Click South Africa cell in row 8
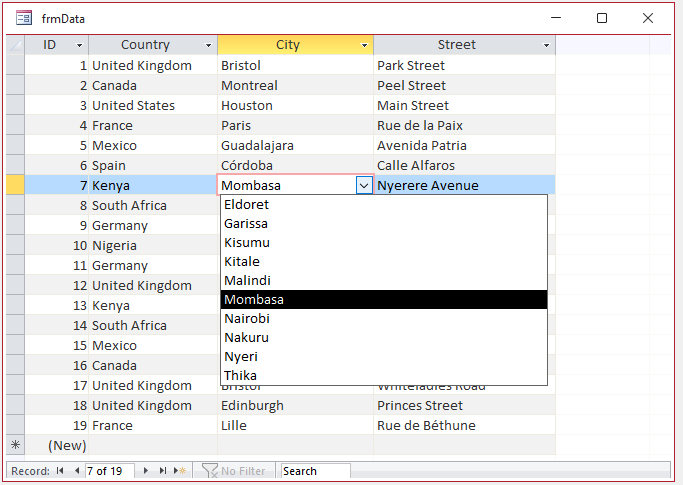683x485 pixels. pyautogui.click(x=153, y=205)
